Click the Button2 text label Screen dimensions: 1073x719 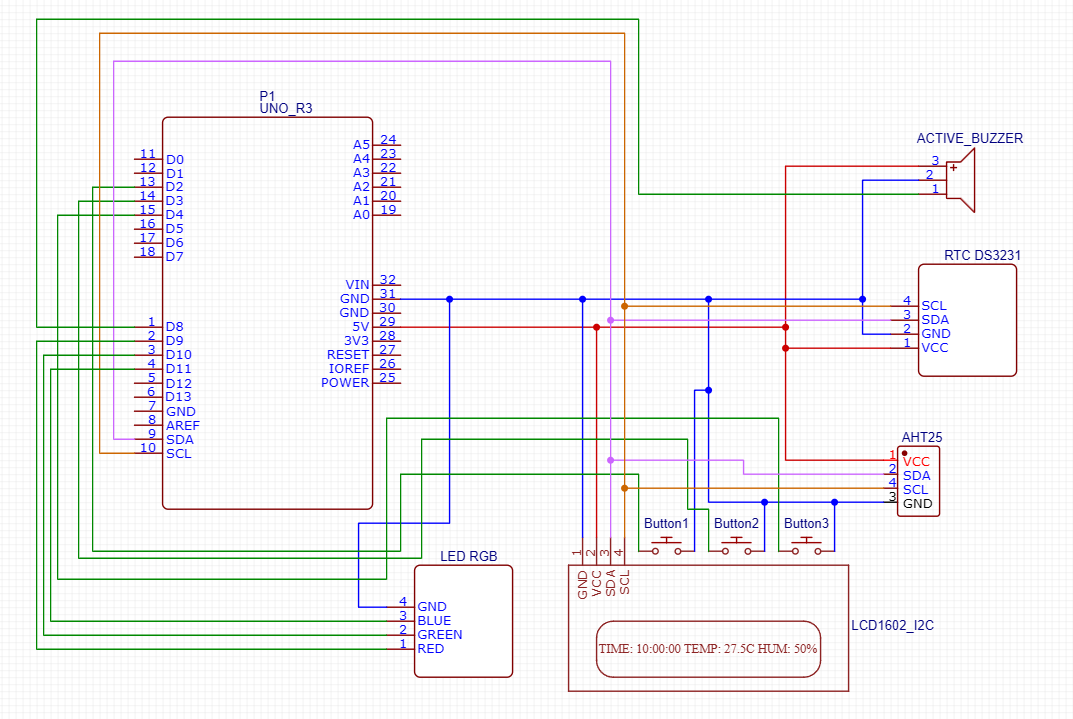click(x=736, y=523)
